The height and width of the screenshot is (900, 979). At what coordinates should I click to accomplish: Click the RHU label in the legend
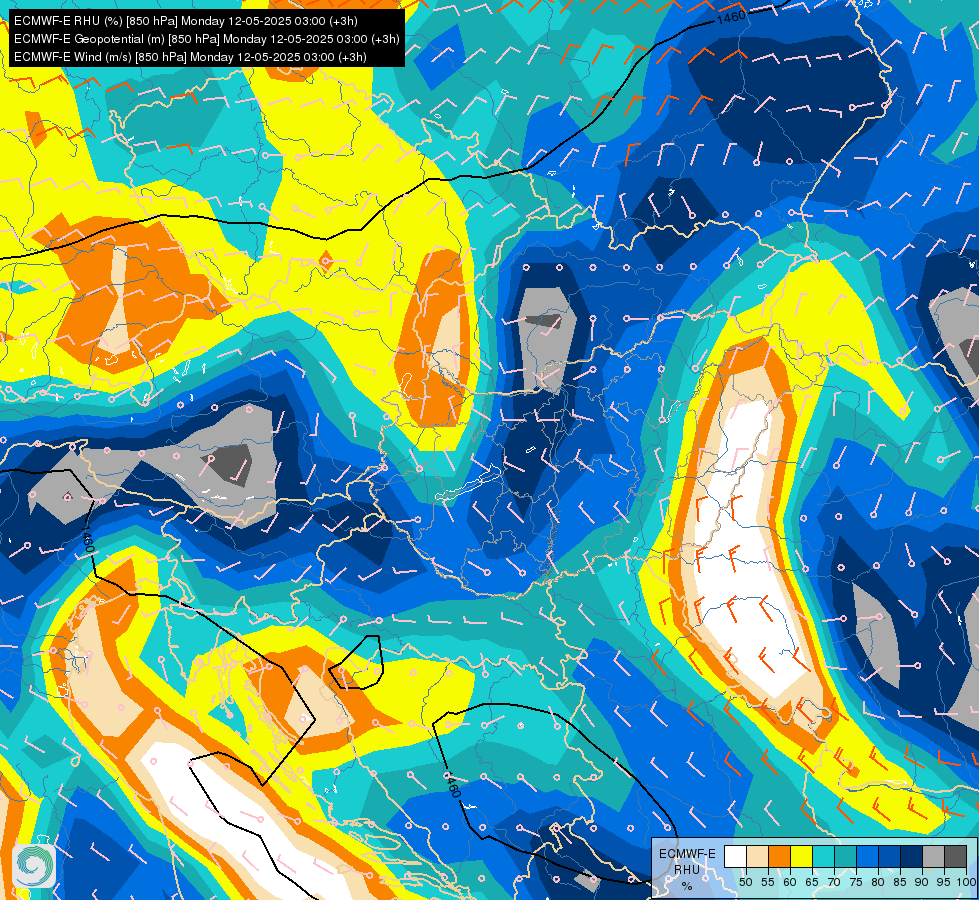(687, 870)
